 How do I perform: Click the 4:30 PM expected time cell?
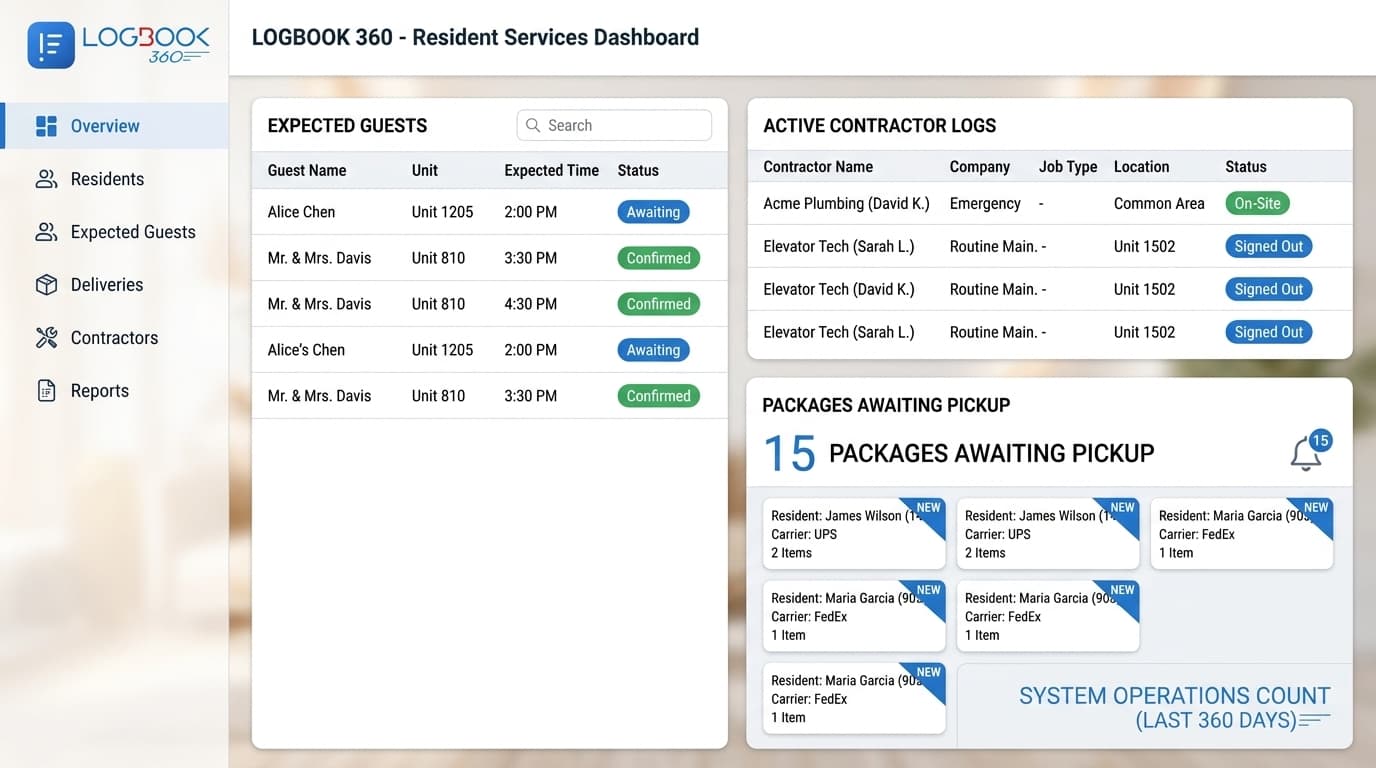coord(530,304)
